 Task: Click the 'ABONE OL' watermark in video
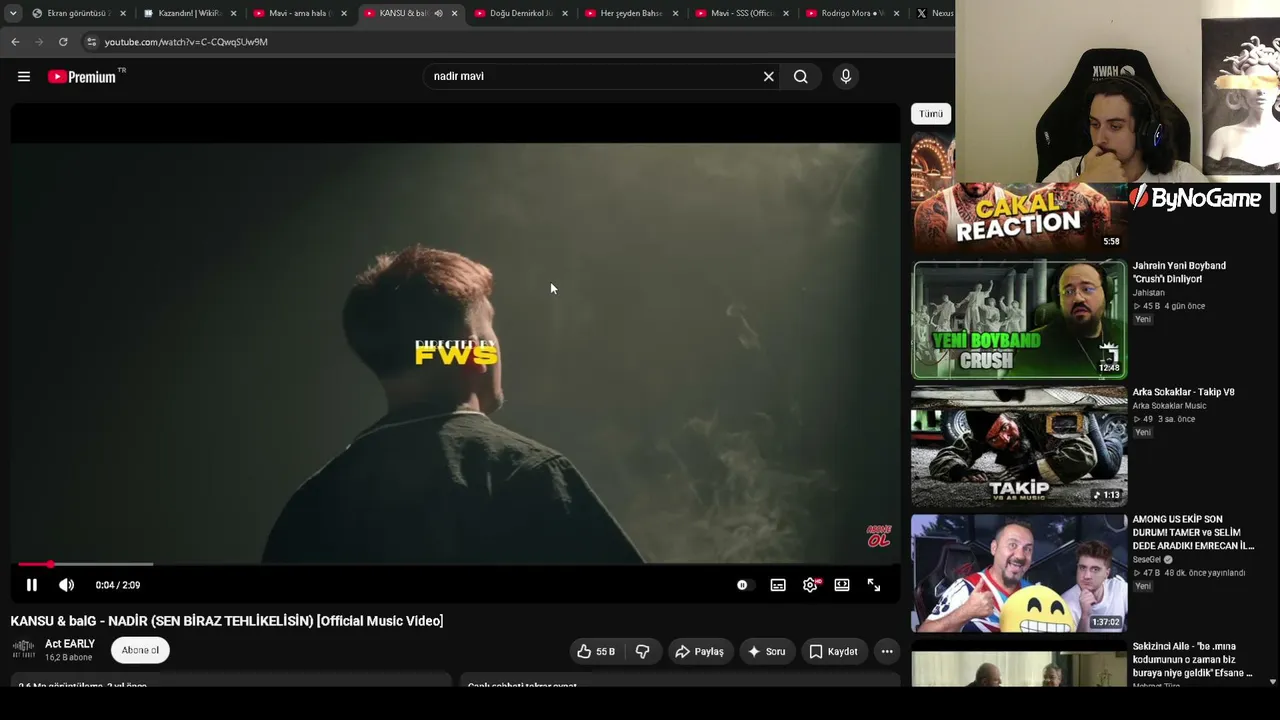coord(878,537)
